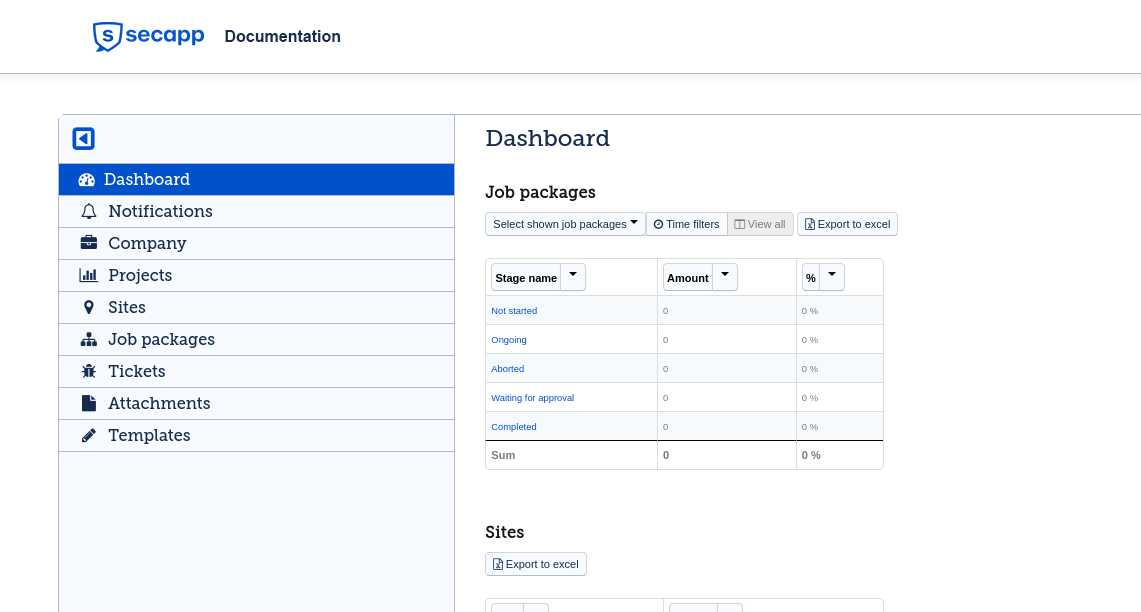This screenshot has width=1141, height=612.
Task: Open Dashboard in the sidebar
Action: coord(256,180)
